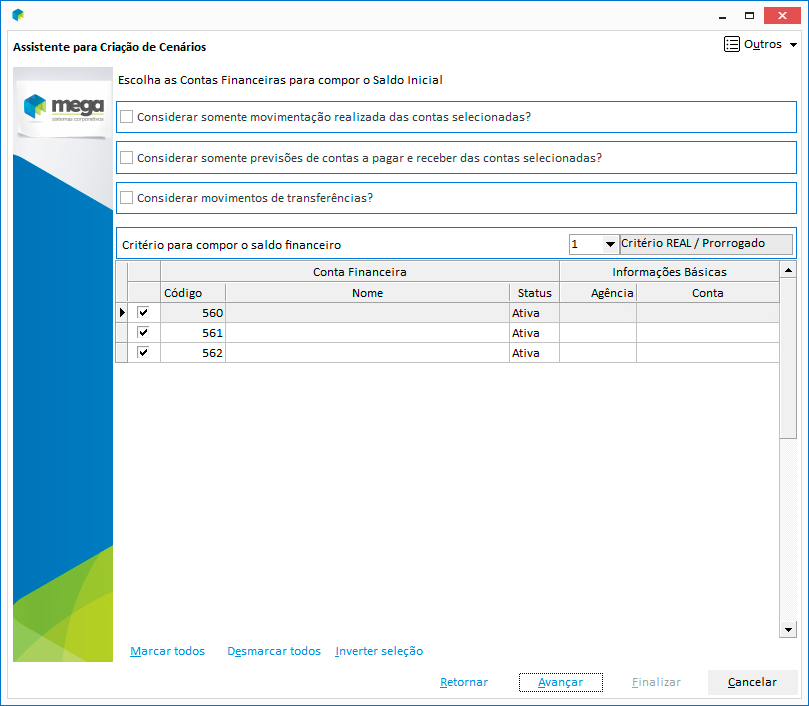This screenshot has width=809, height=706.
Task: Click 'Inverter seleção' link
Action: click(379, 651)
